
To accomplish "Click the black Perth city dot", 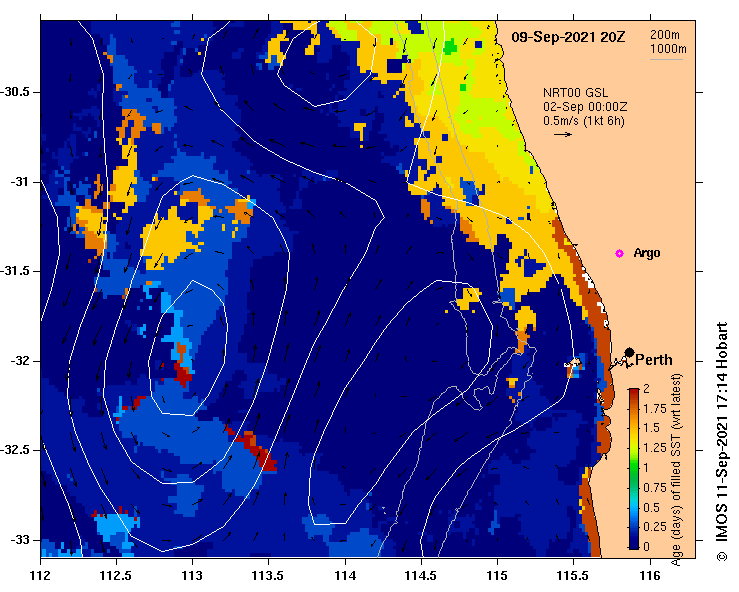I will click(x=629, y=353).
